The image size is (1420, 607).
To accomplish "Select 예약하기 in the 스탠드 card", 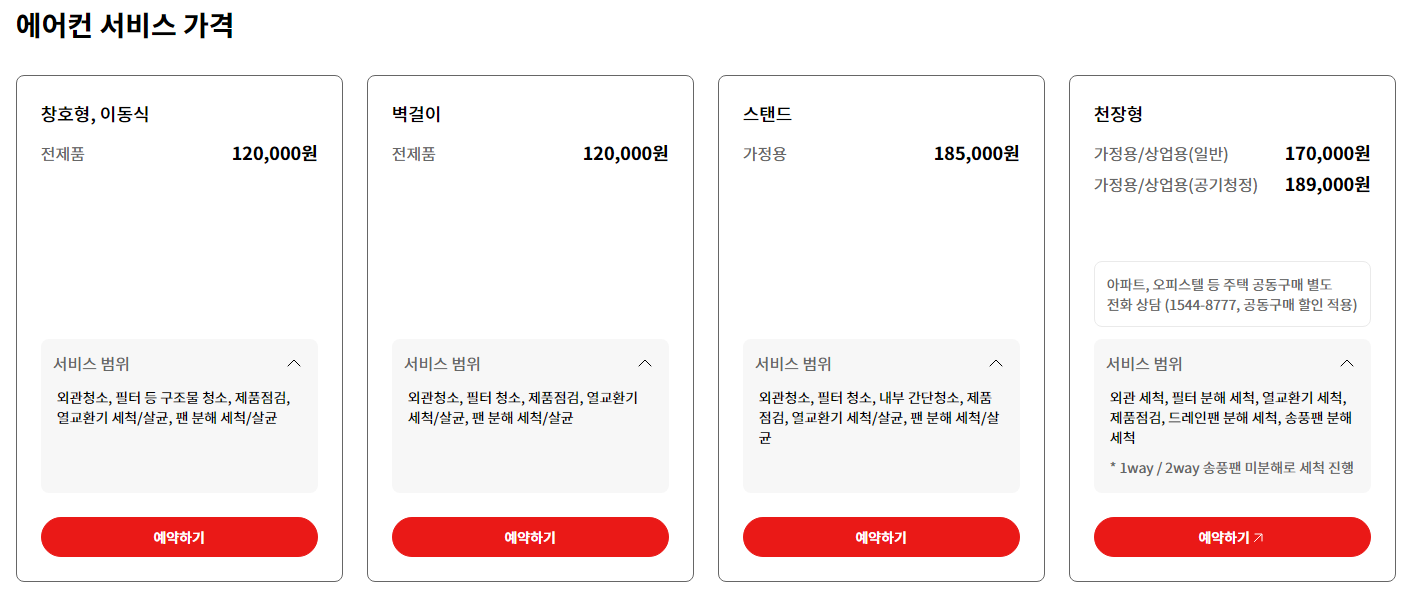I will pyautogui.click(x=881, y=537).
